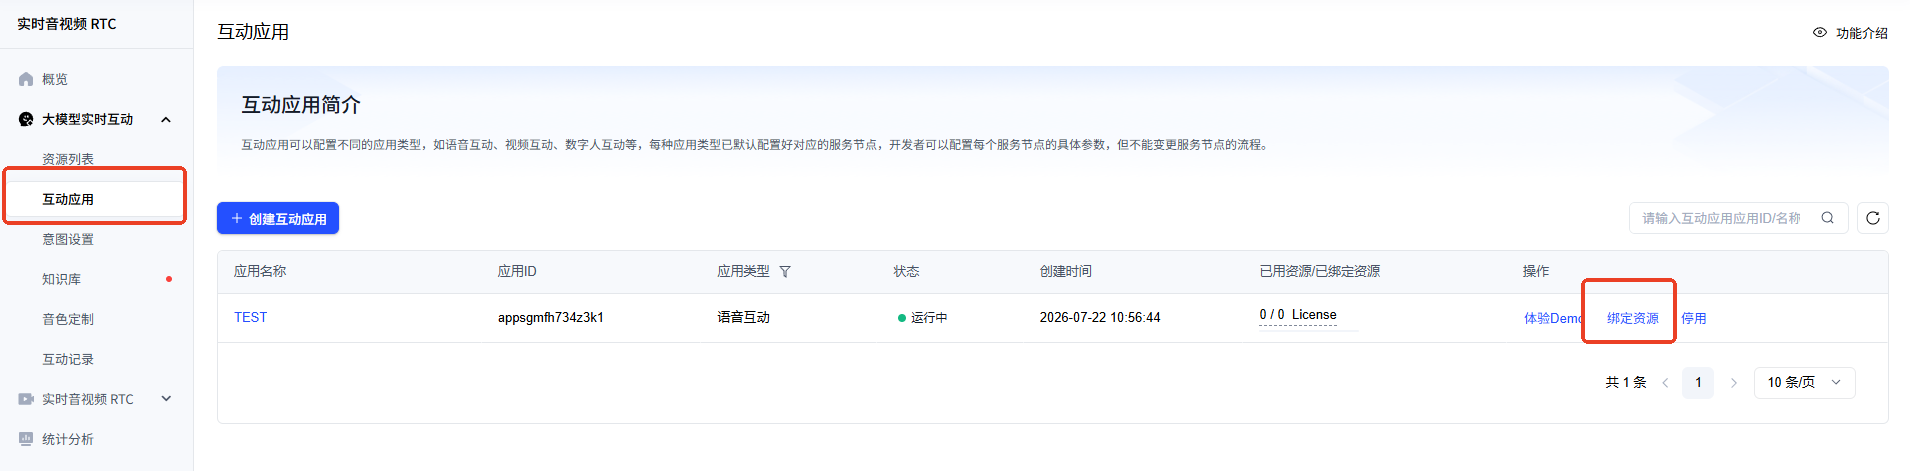Screen dimensions: 1910x471
Task: Click the 创建时间 column header
Action: point(1066,271)
